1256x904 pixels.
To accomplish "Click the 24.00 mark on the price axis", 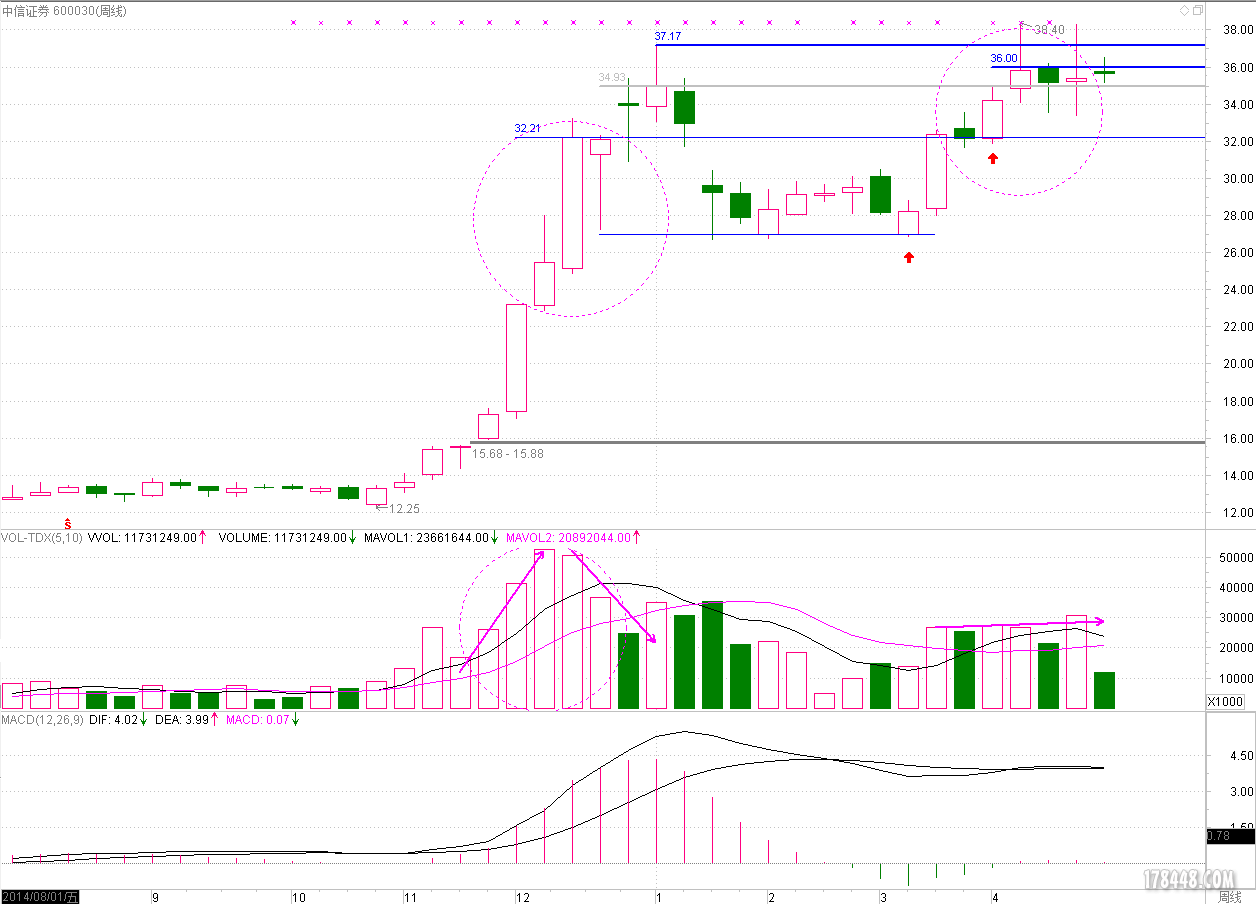I will pyautogui.click(x=1237, y=290).
